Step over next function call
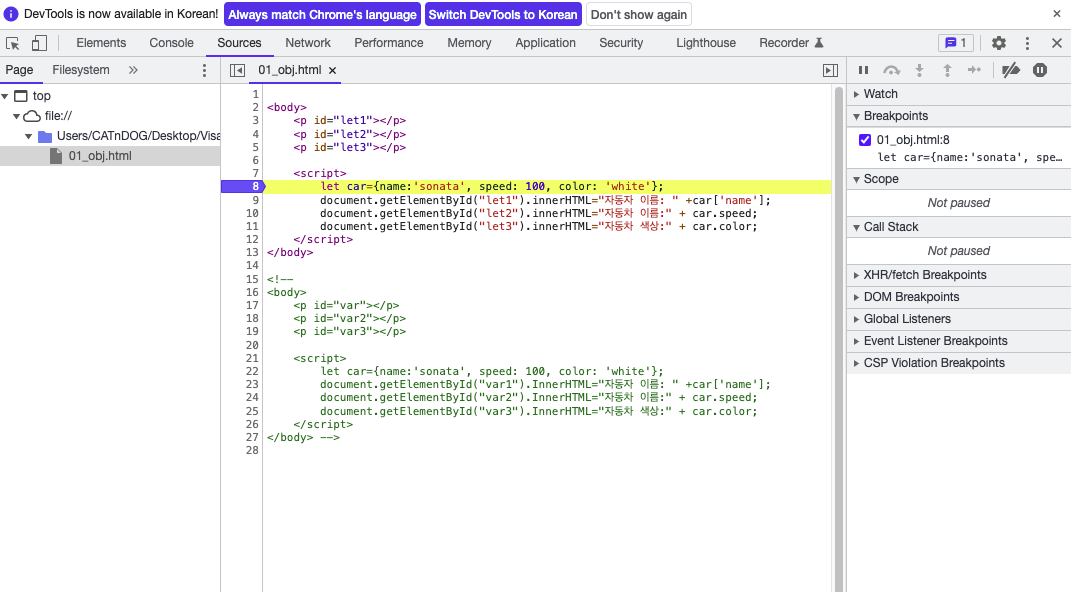The image size is (1071, 592). click(891, 70)
